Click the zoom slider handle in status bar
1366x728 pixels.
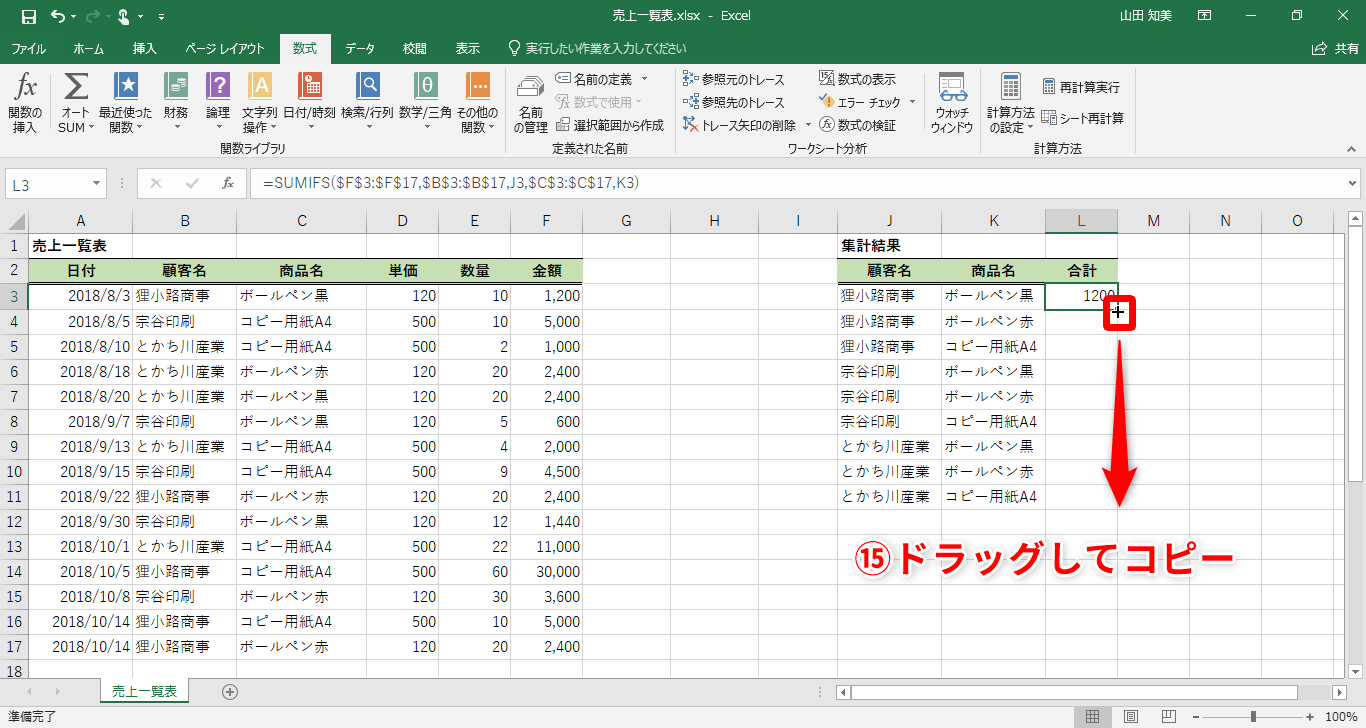click(1253, 717)
